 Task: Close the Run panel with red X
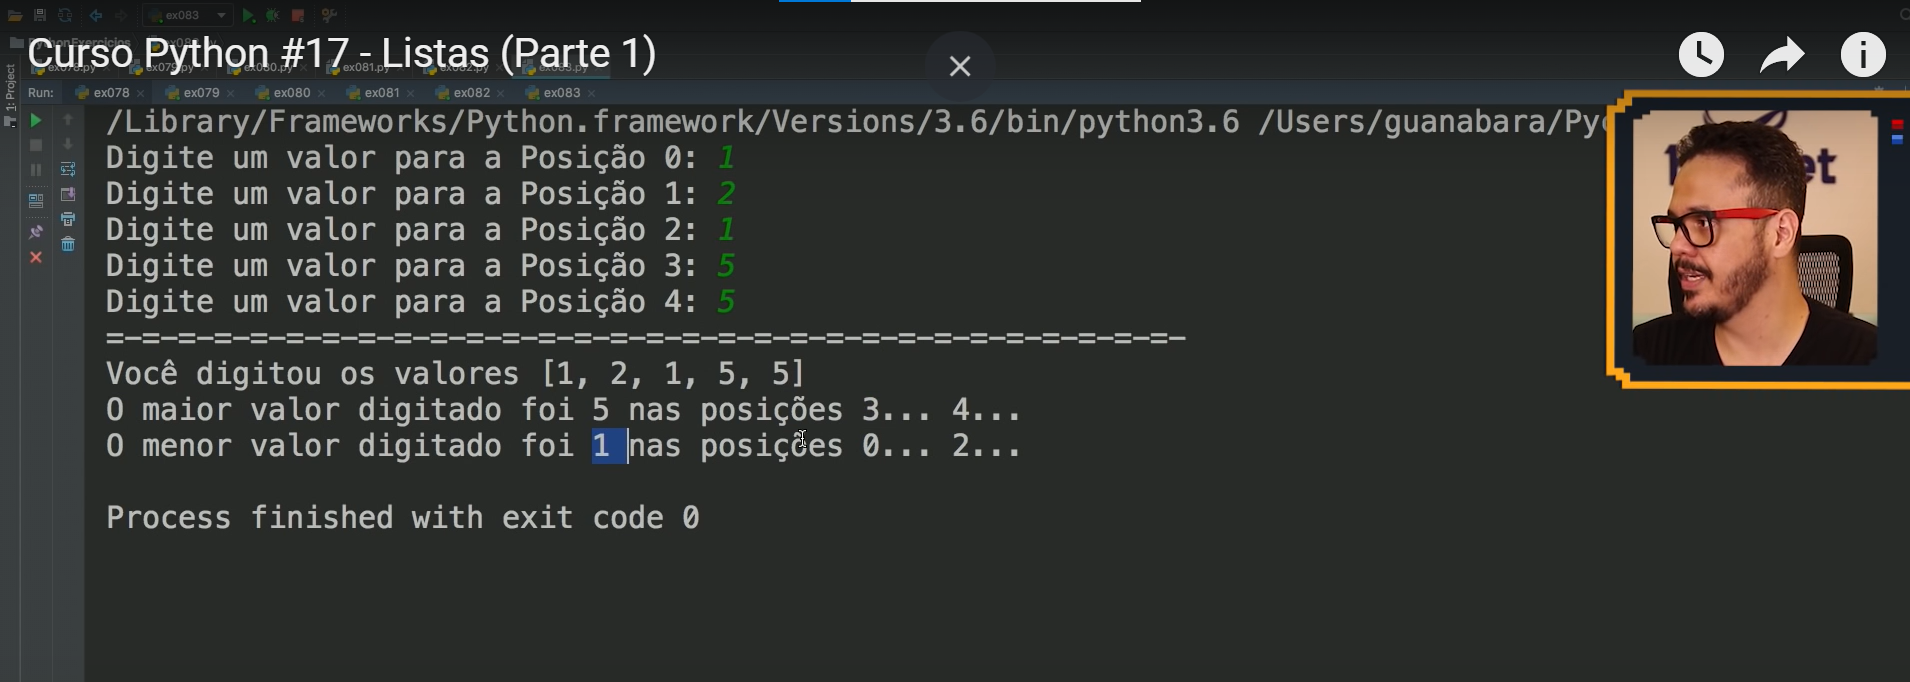(36, 258)
